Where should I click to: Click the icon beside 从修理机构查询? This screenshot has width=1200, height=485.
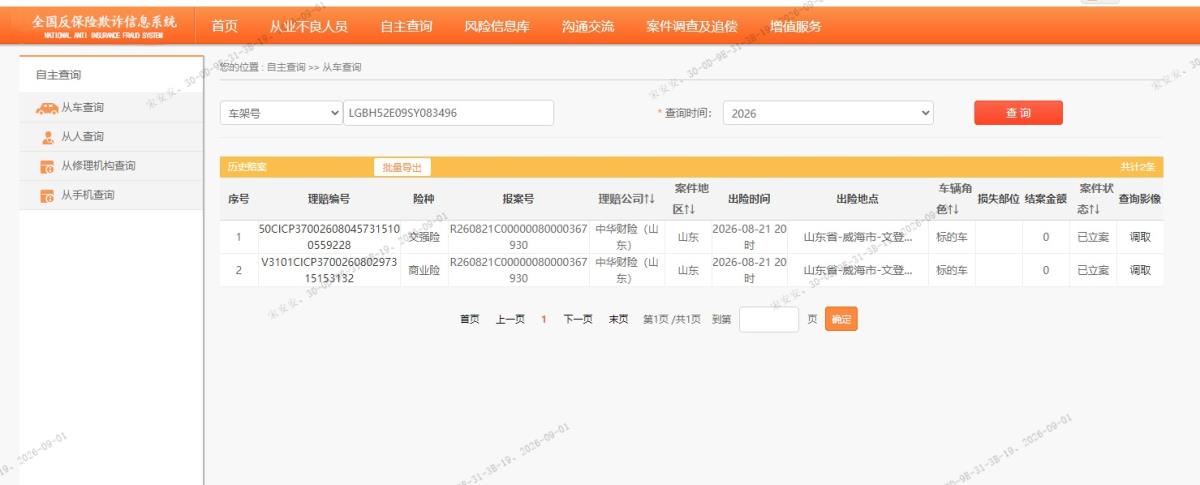pyautogui.click(x=47, y=166)
